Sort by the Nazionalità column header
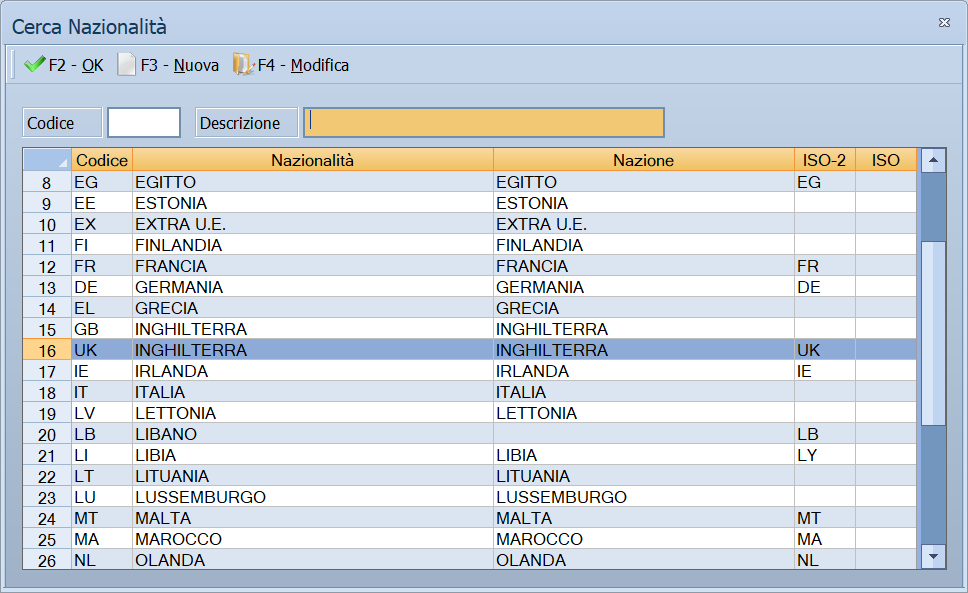The width and height of the screenshot is (968, 593). click(313, 160)
